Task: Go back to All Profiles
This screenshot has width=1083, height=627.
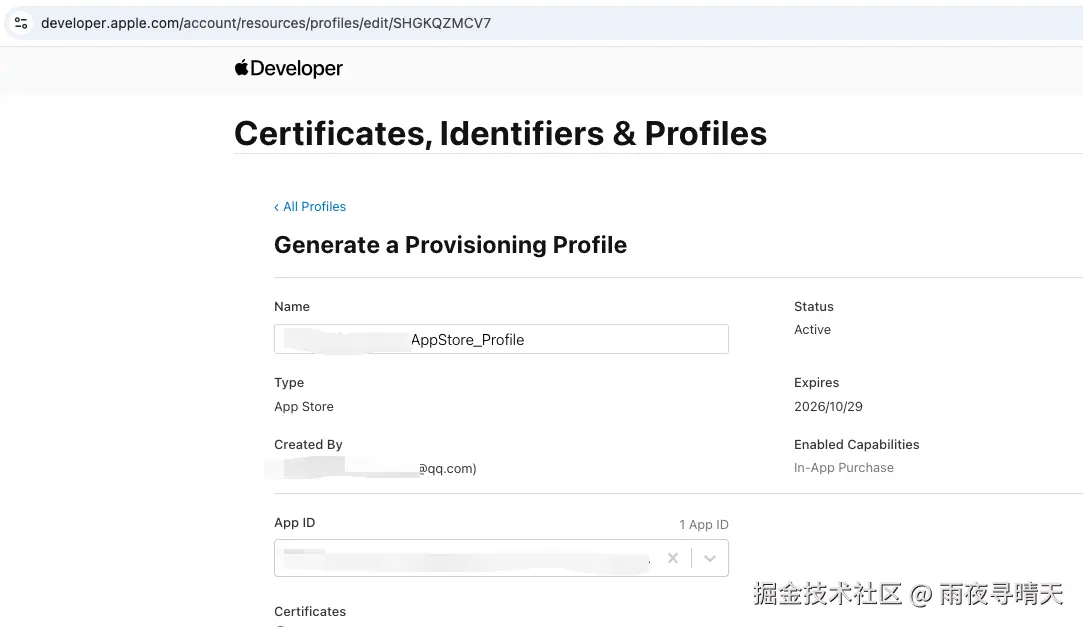Action: (x=310, y=206)
